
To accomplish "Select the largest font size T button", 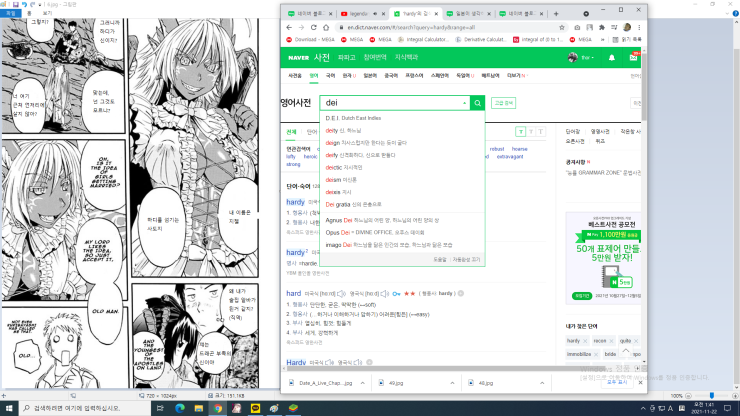I will tap(541, 132).
